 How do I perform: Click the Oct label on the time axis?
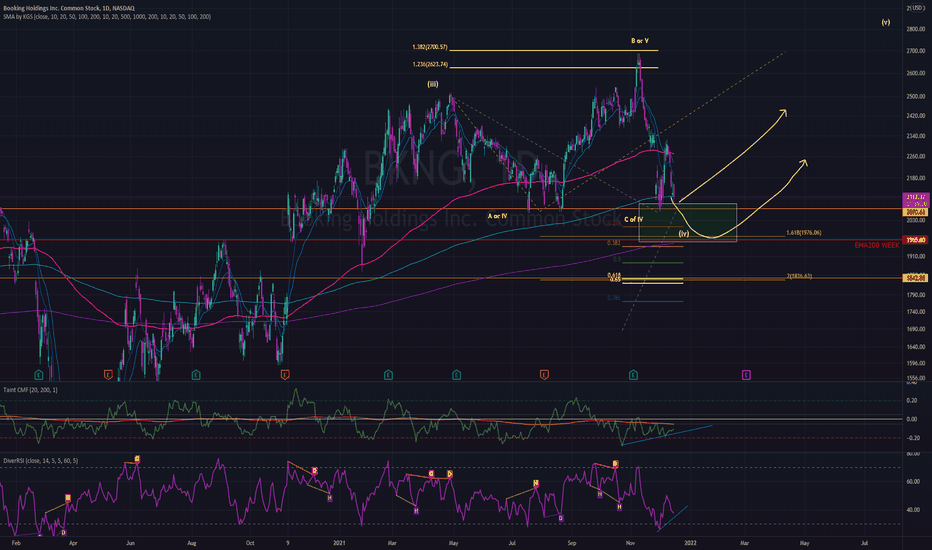point(250,543)
